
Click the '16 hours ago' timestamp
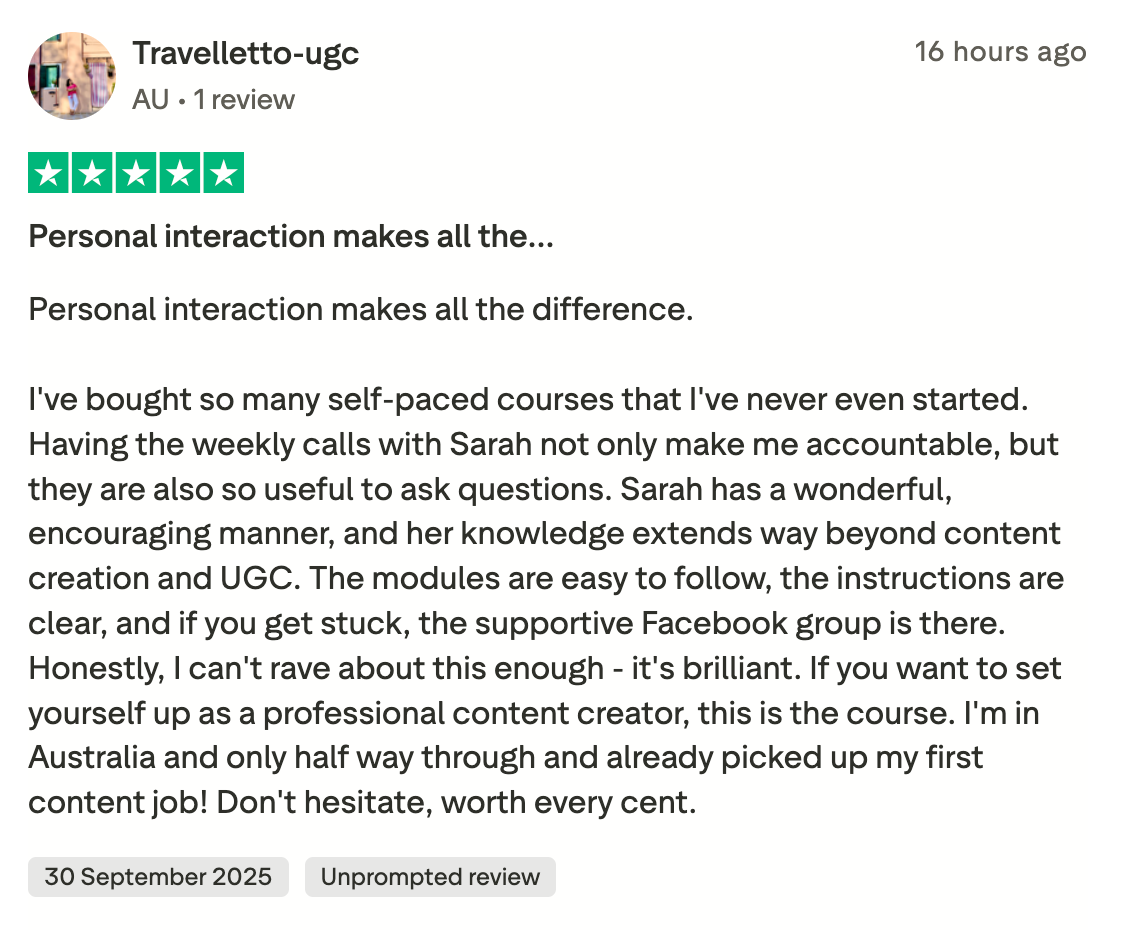(1000, 52)
